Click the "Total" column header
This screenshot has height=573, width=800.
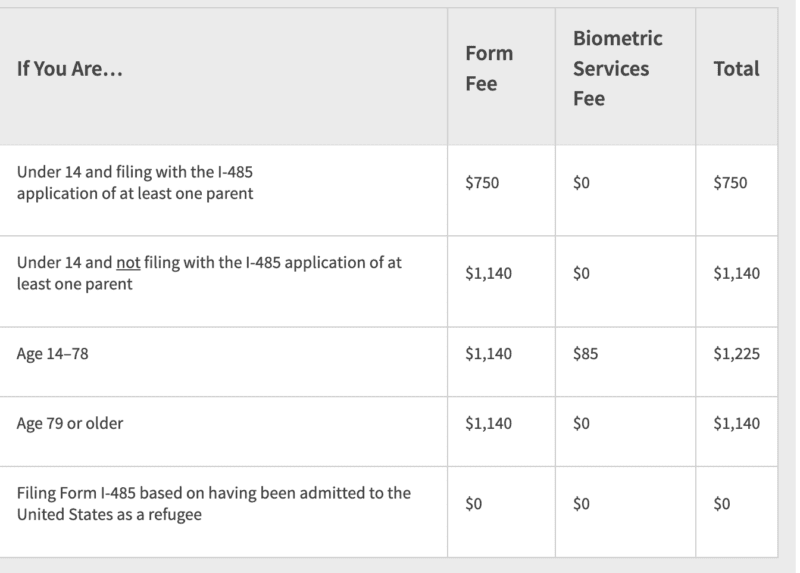point(736,69)
